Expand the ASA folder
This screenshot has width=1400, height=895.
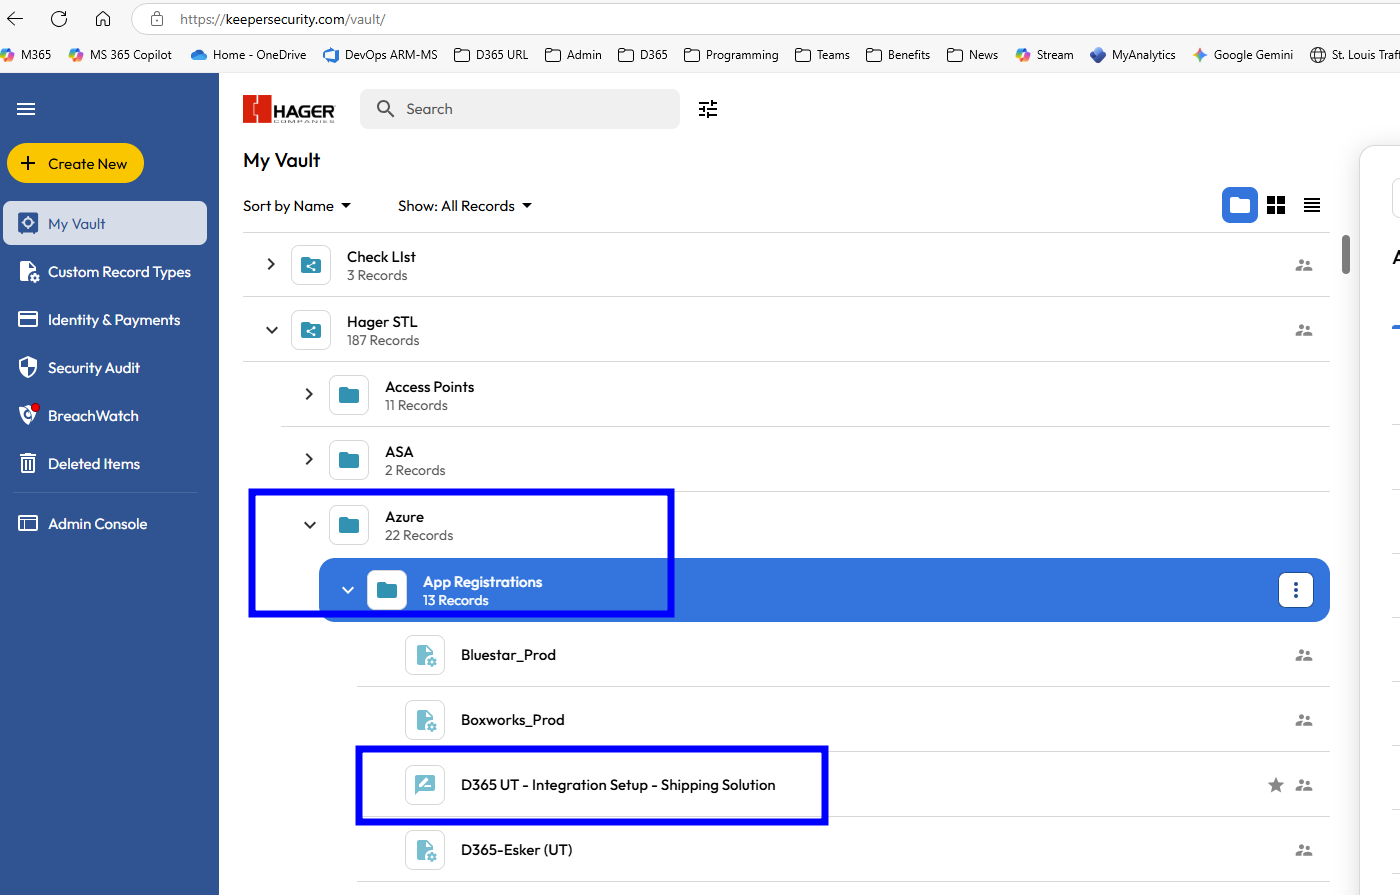(x=309, y=459)
